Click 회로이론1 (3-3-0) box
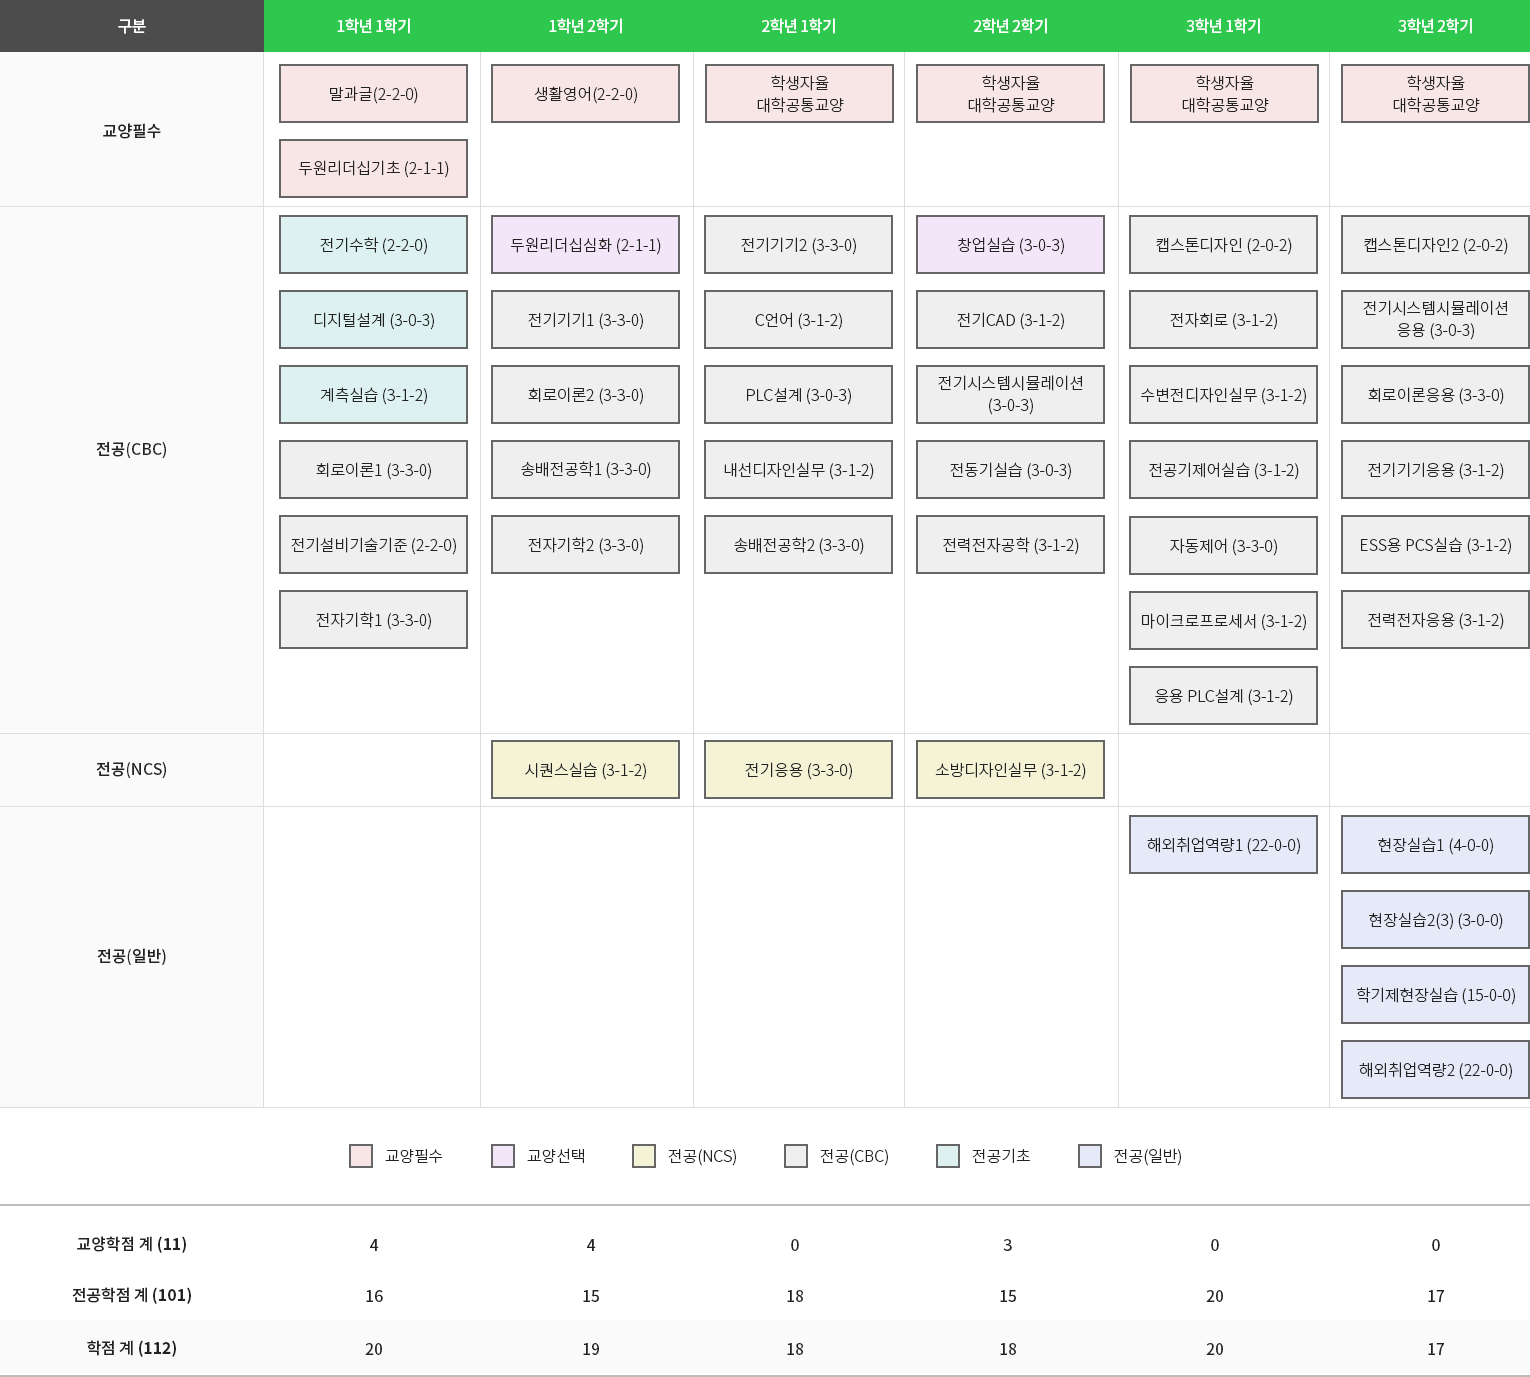The image size is (1530, 1377). tap(373, 470)
